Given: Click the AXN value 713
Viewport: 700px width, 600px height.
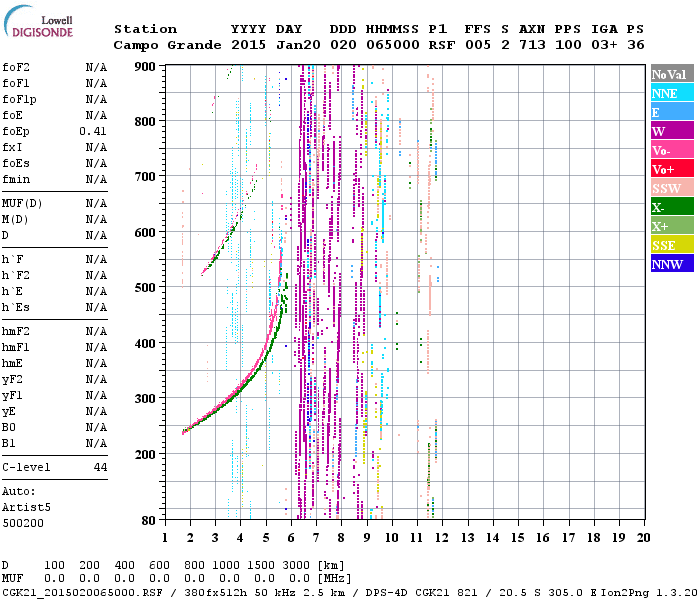Looking at the screenshot, I should pyautogui.click(x=532, y=45).
